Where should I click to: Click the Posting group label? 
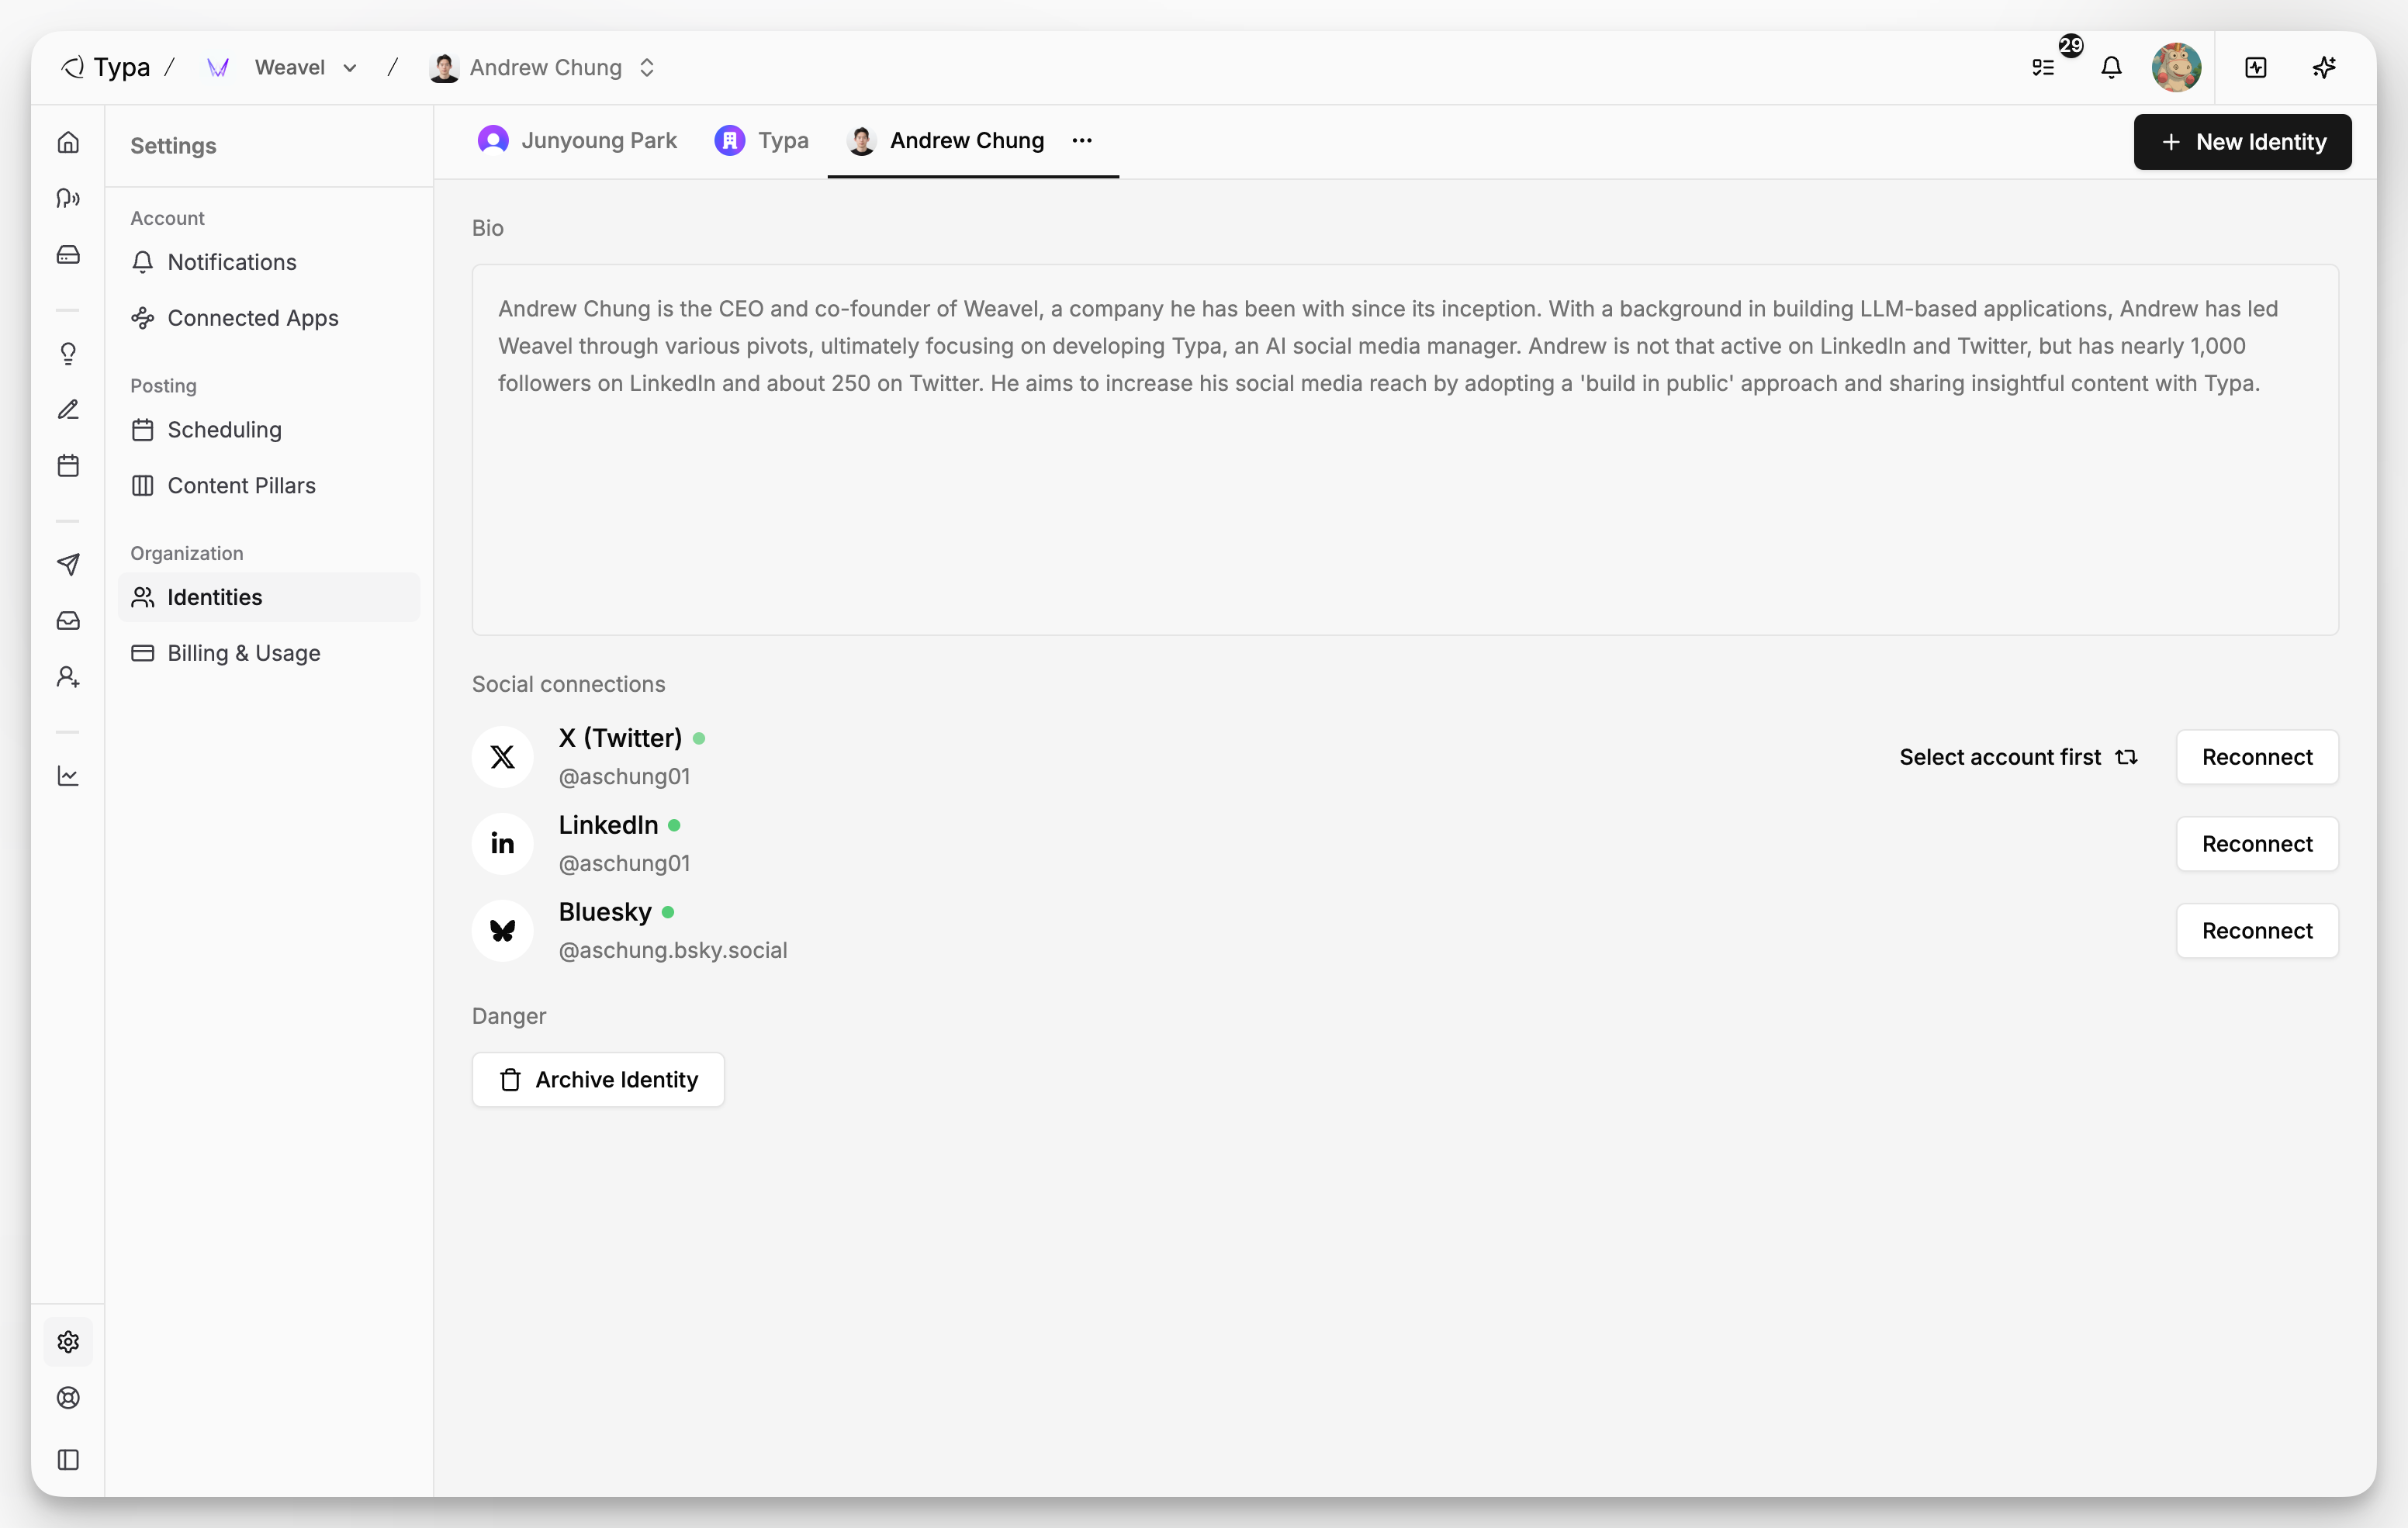[x=163, y=386]
